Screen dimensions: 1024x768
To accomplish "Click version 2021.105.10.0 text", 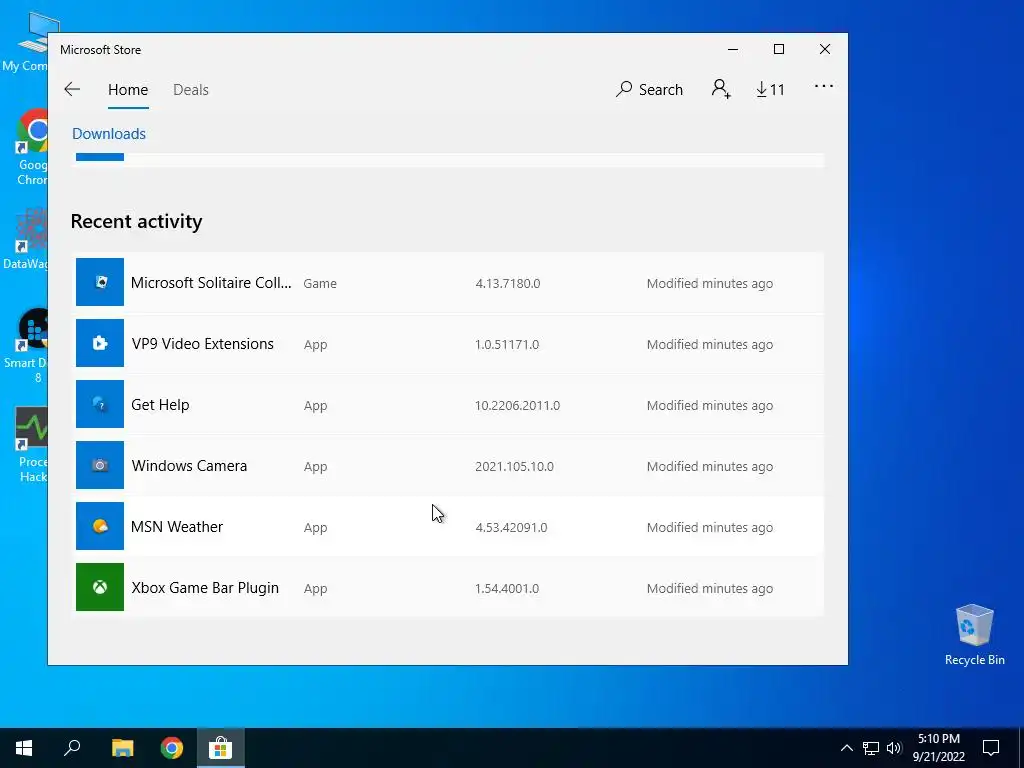I will tap(514, 466).
